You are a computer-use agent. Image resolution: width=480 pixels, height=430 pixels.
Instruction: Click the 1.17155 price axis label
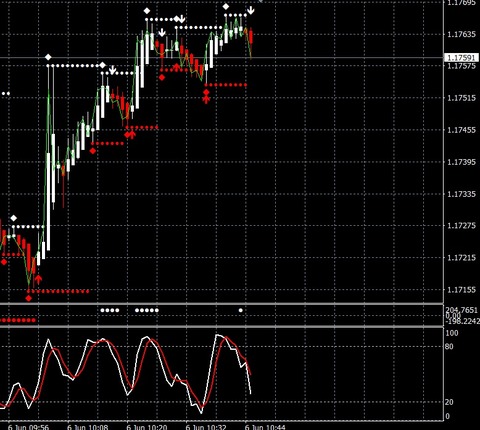(461, 290)
